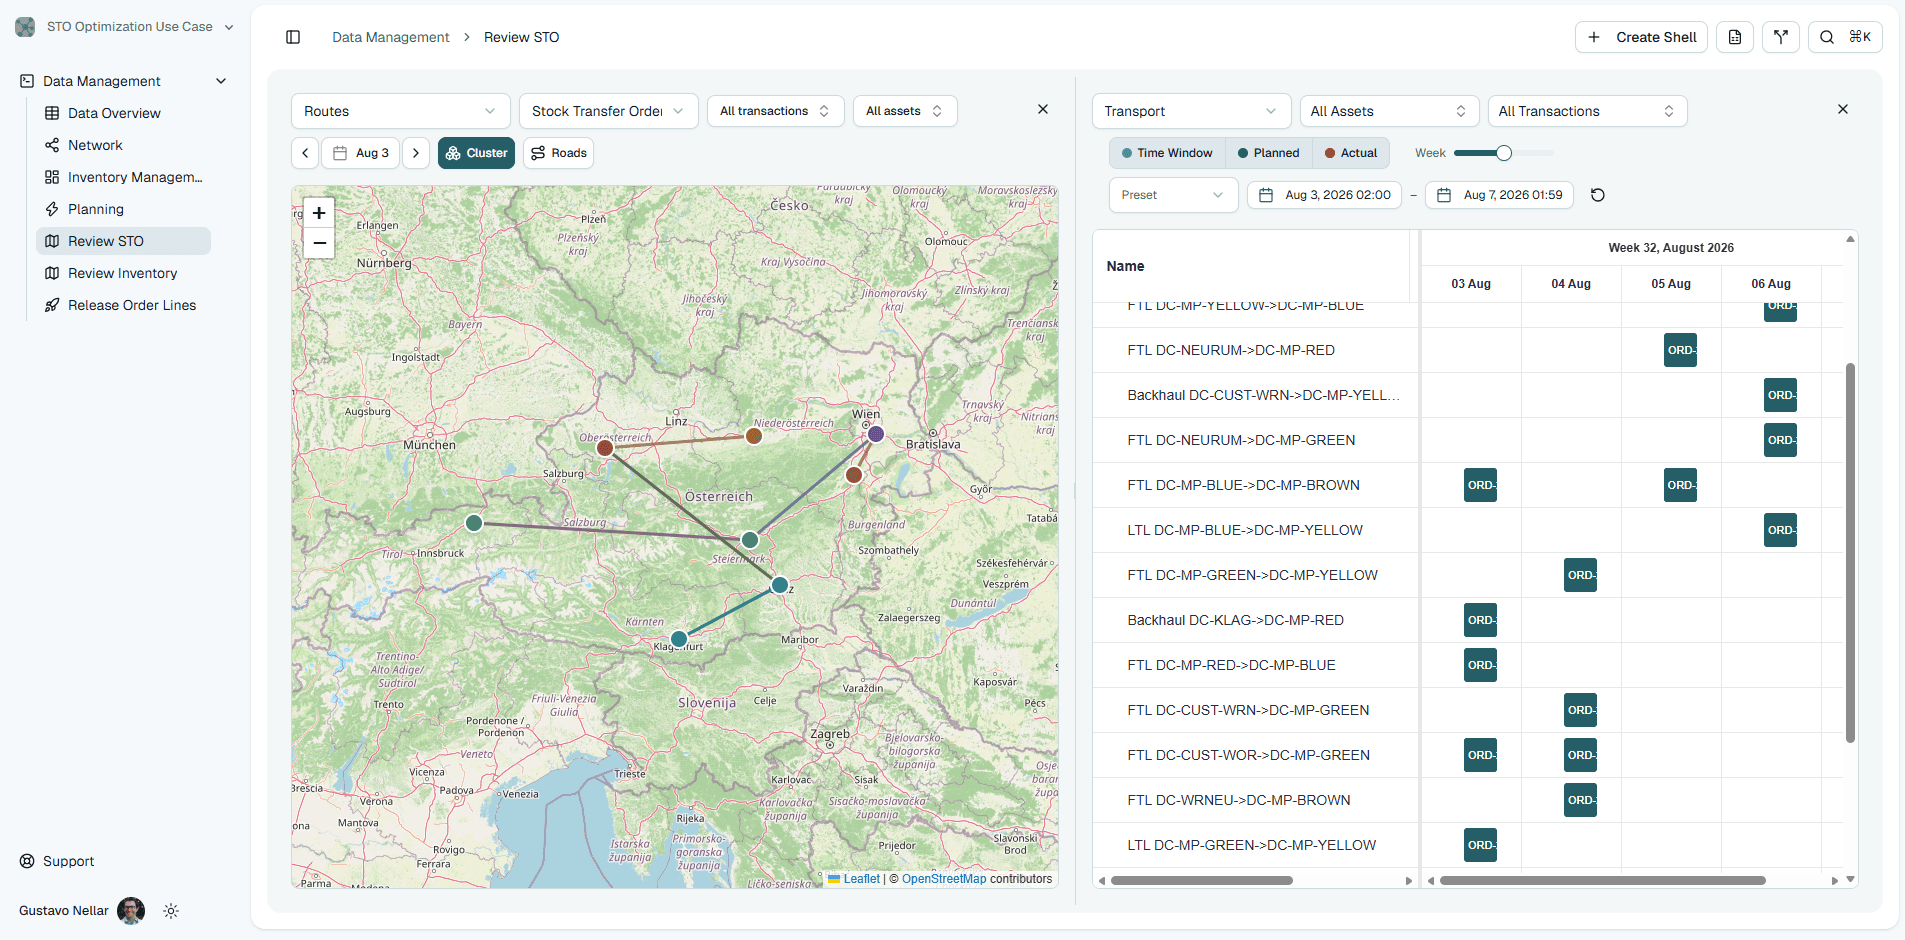Open the OpenStreetMap link
Screen dimensions: 1905x940
(944, 879)
